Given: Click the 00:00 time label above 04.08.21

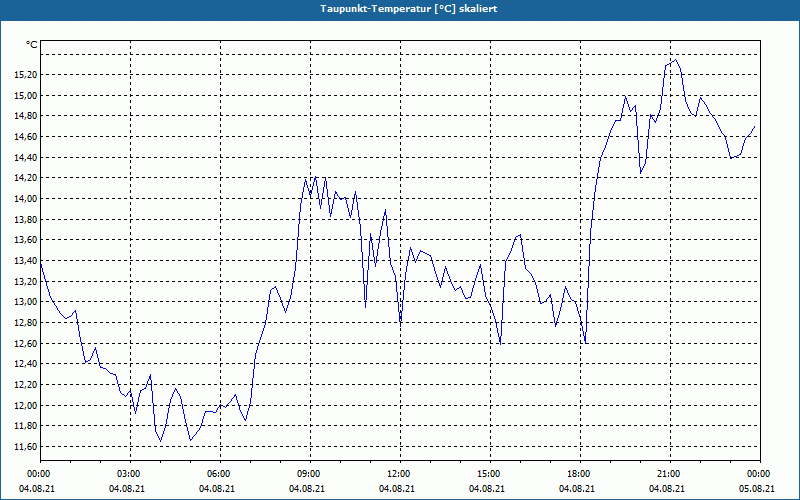Looking at the screenshot, I should coord(37,474).
